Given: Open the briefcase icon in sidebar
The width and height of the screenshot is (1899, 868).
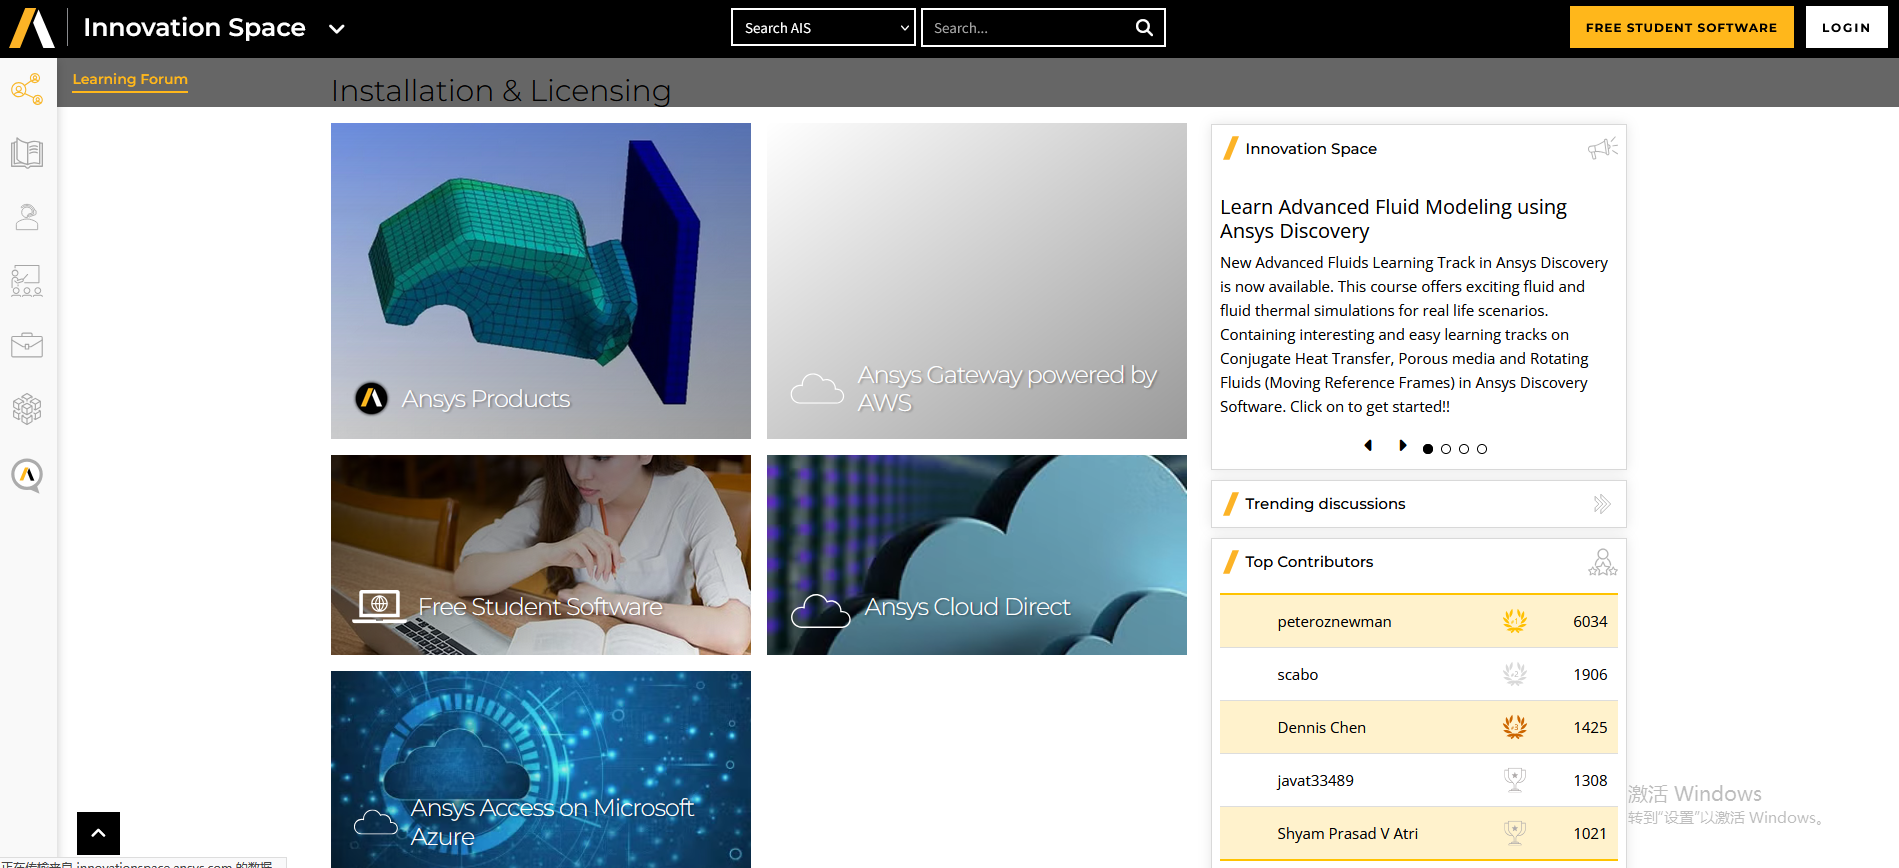Looking at the screenshot, I should pyautogui.click(x=27, y=345).
